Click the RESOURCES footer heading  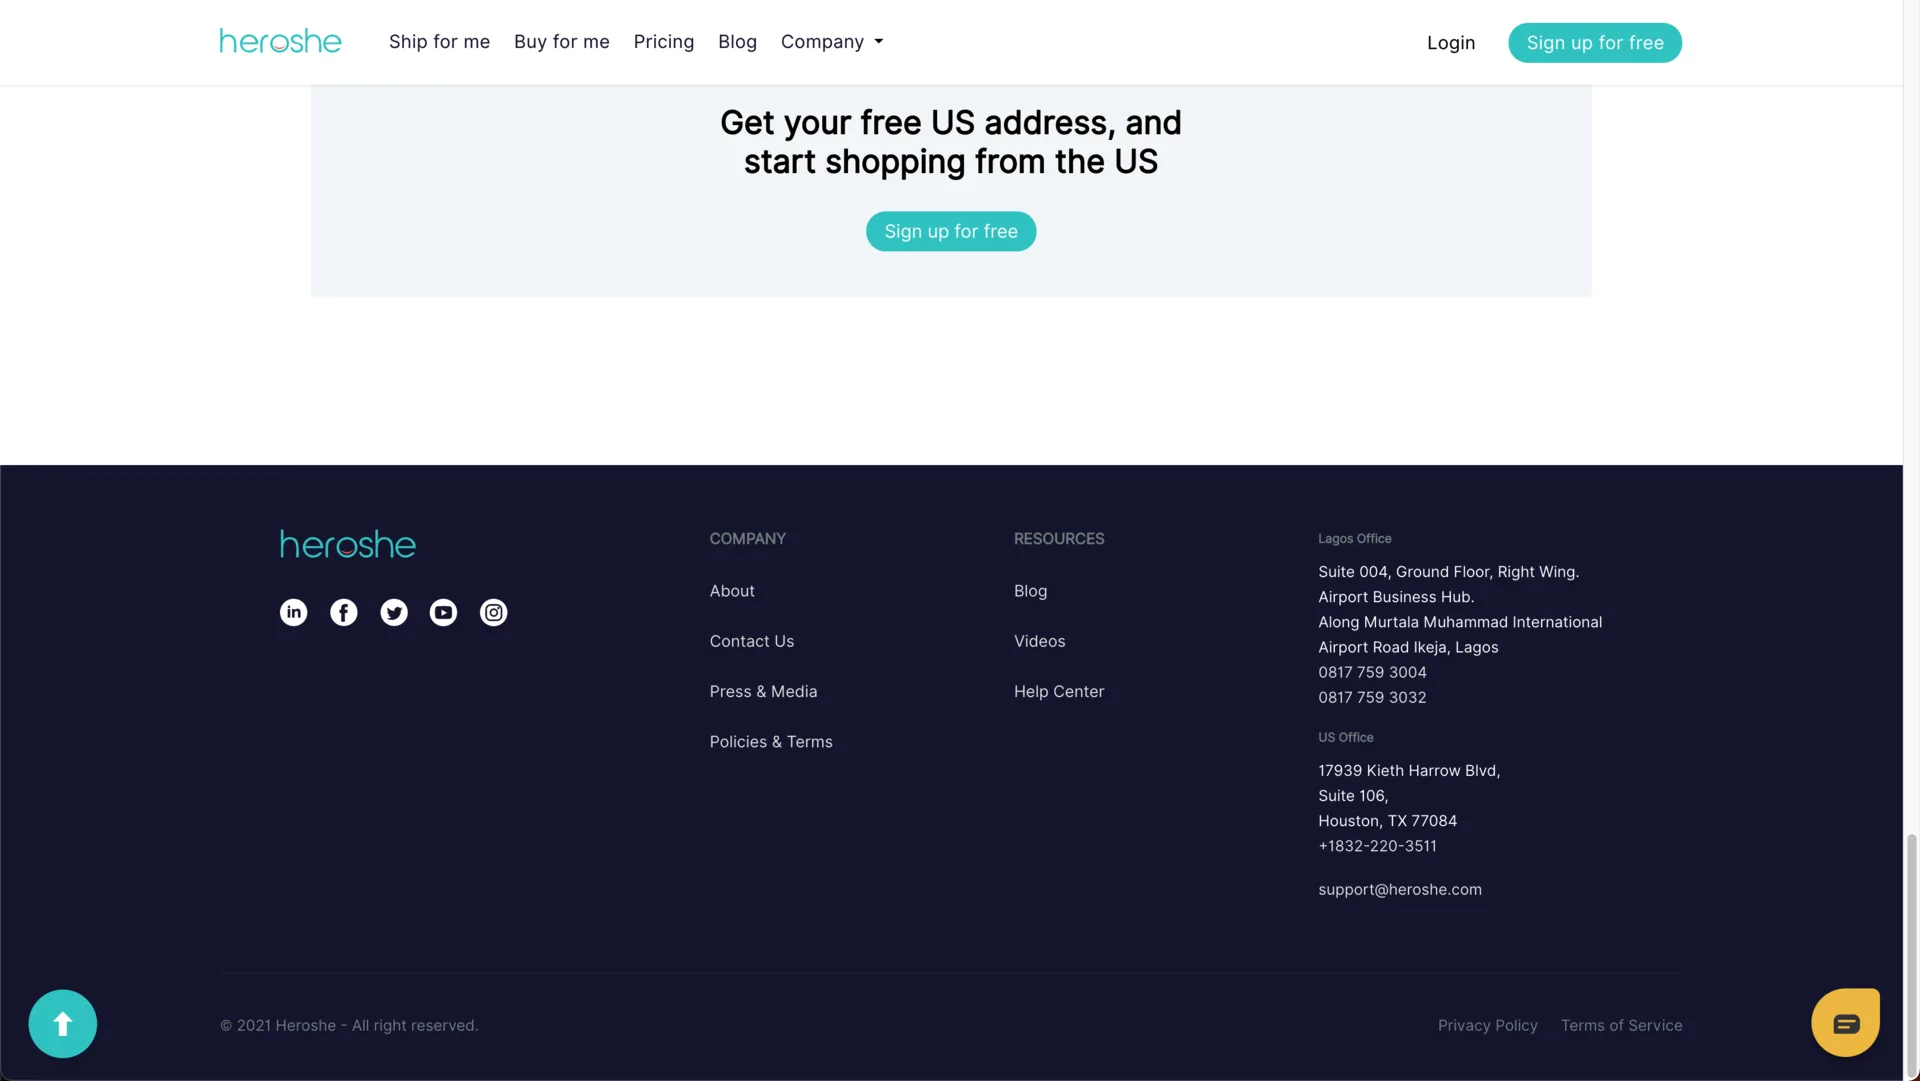(x=1059, y=538)
